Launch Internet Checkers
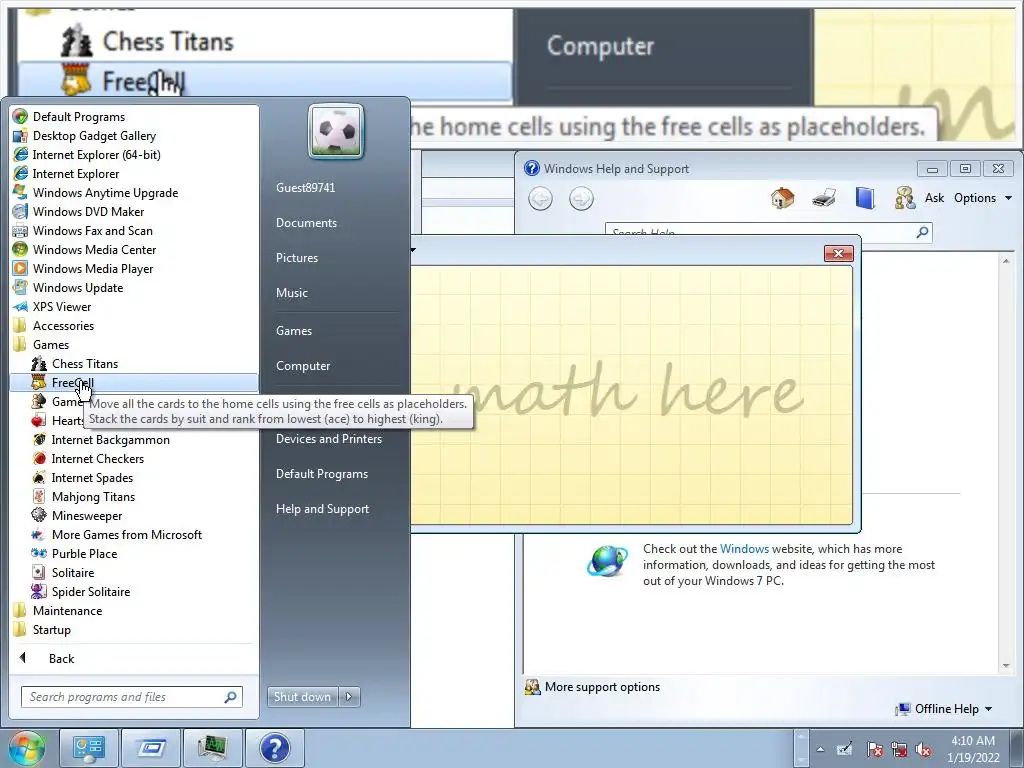The image size is (1024, 768). pos(97,458)
